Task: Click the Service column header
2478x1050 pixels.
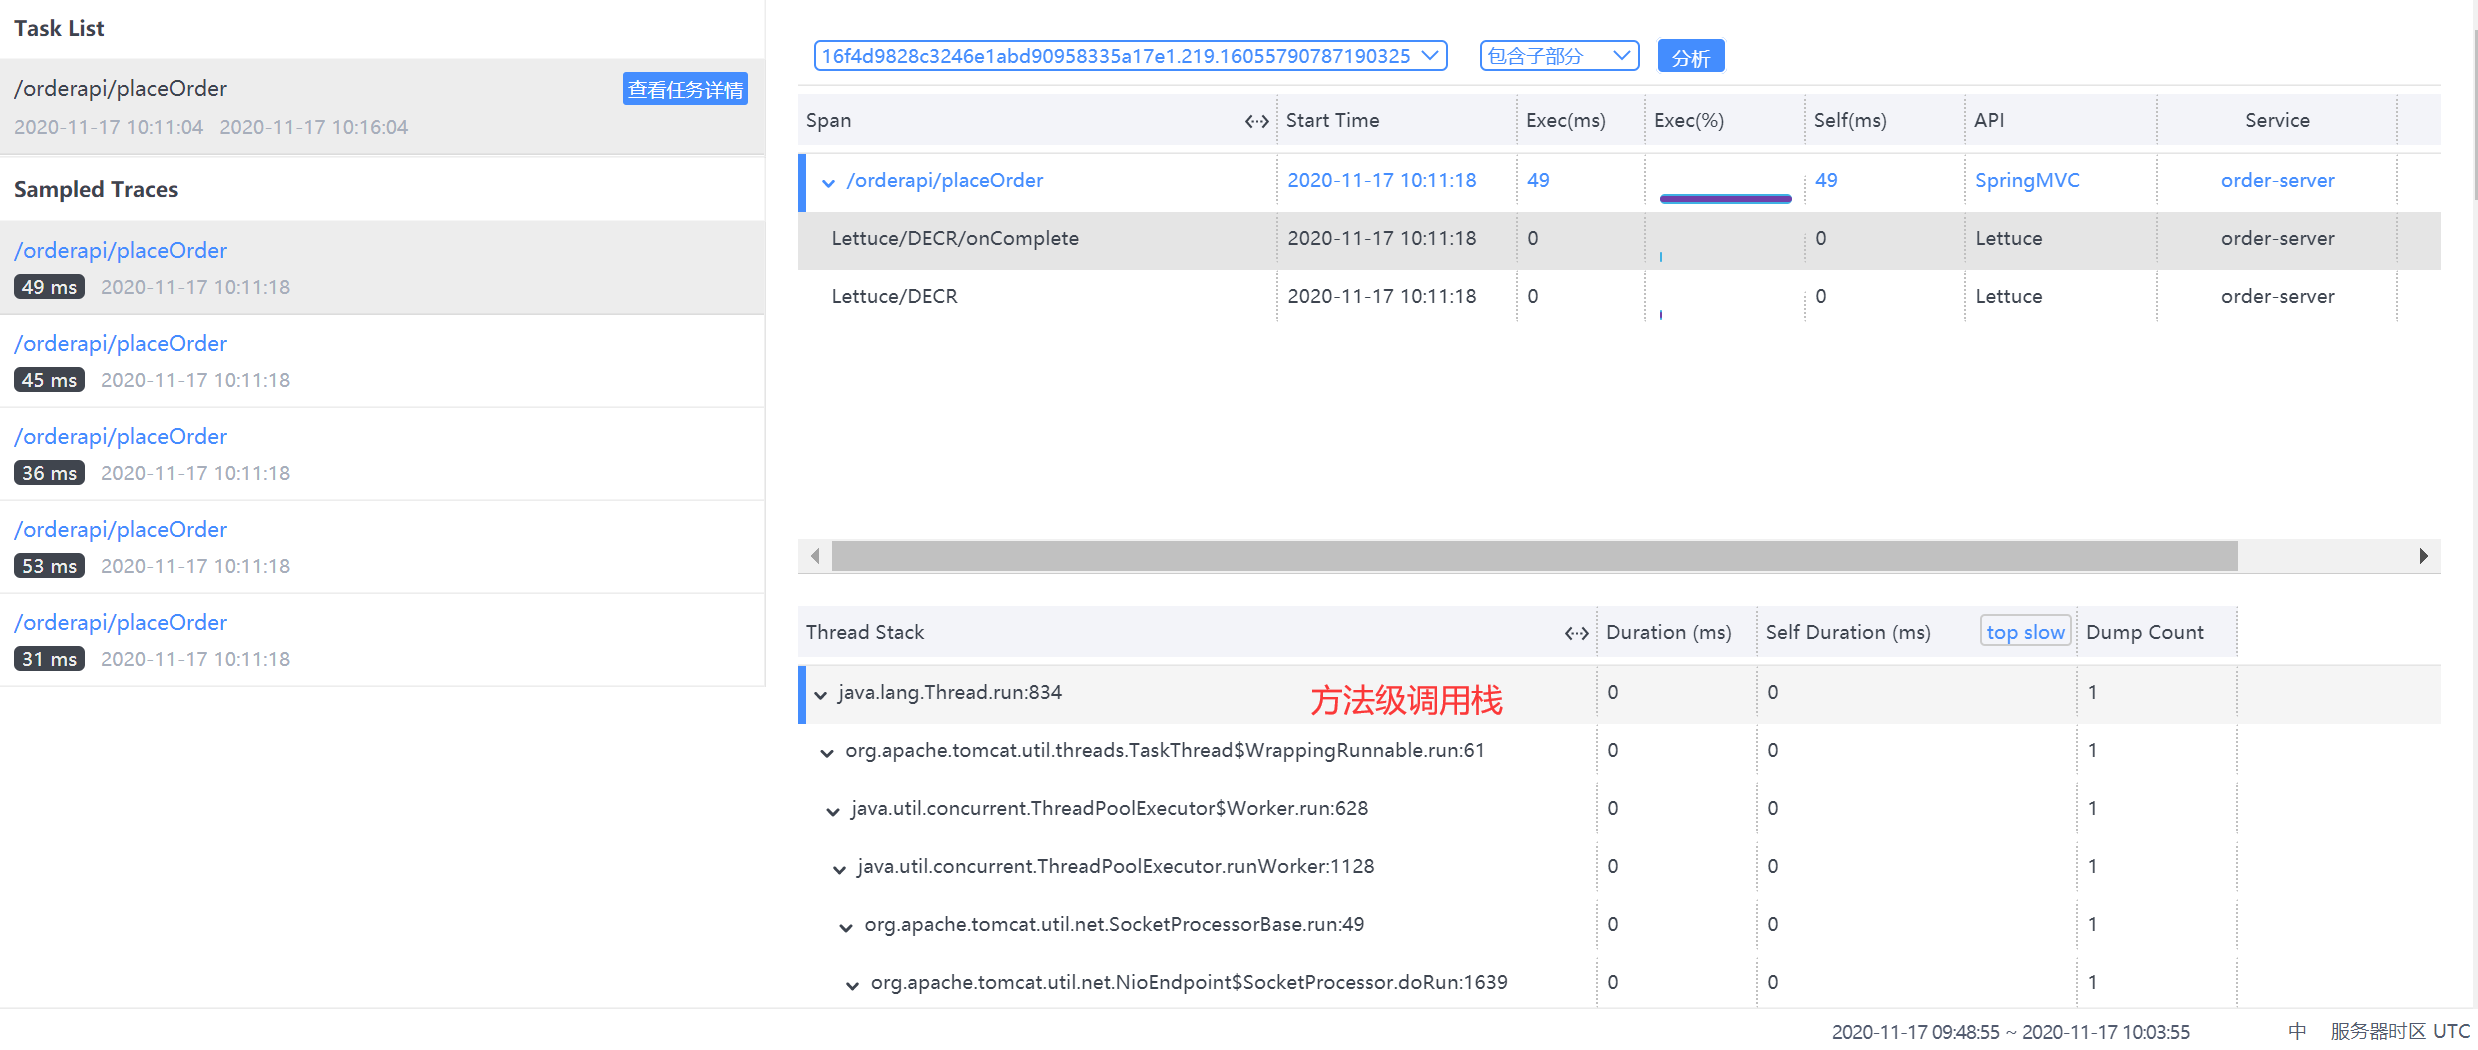Action: coord(2277,120)
